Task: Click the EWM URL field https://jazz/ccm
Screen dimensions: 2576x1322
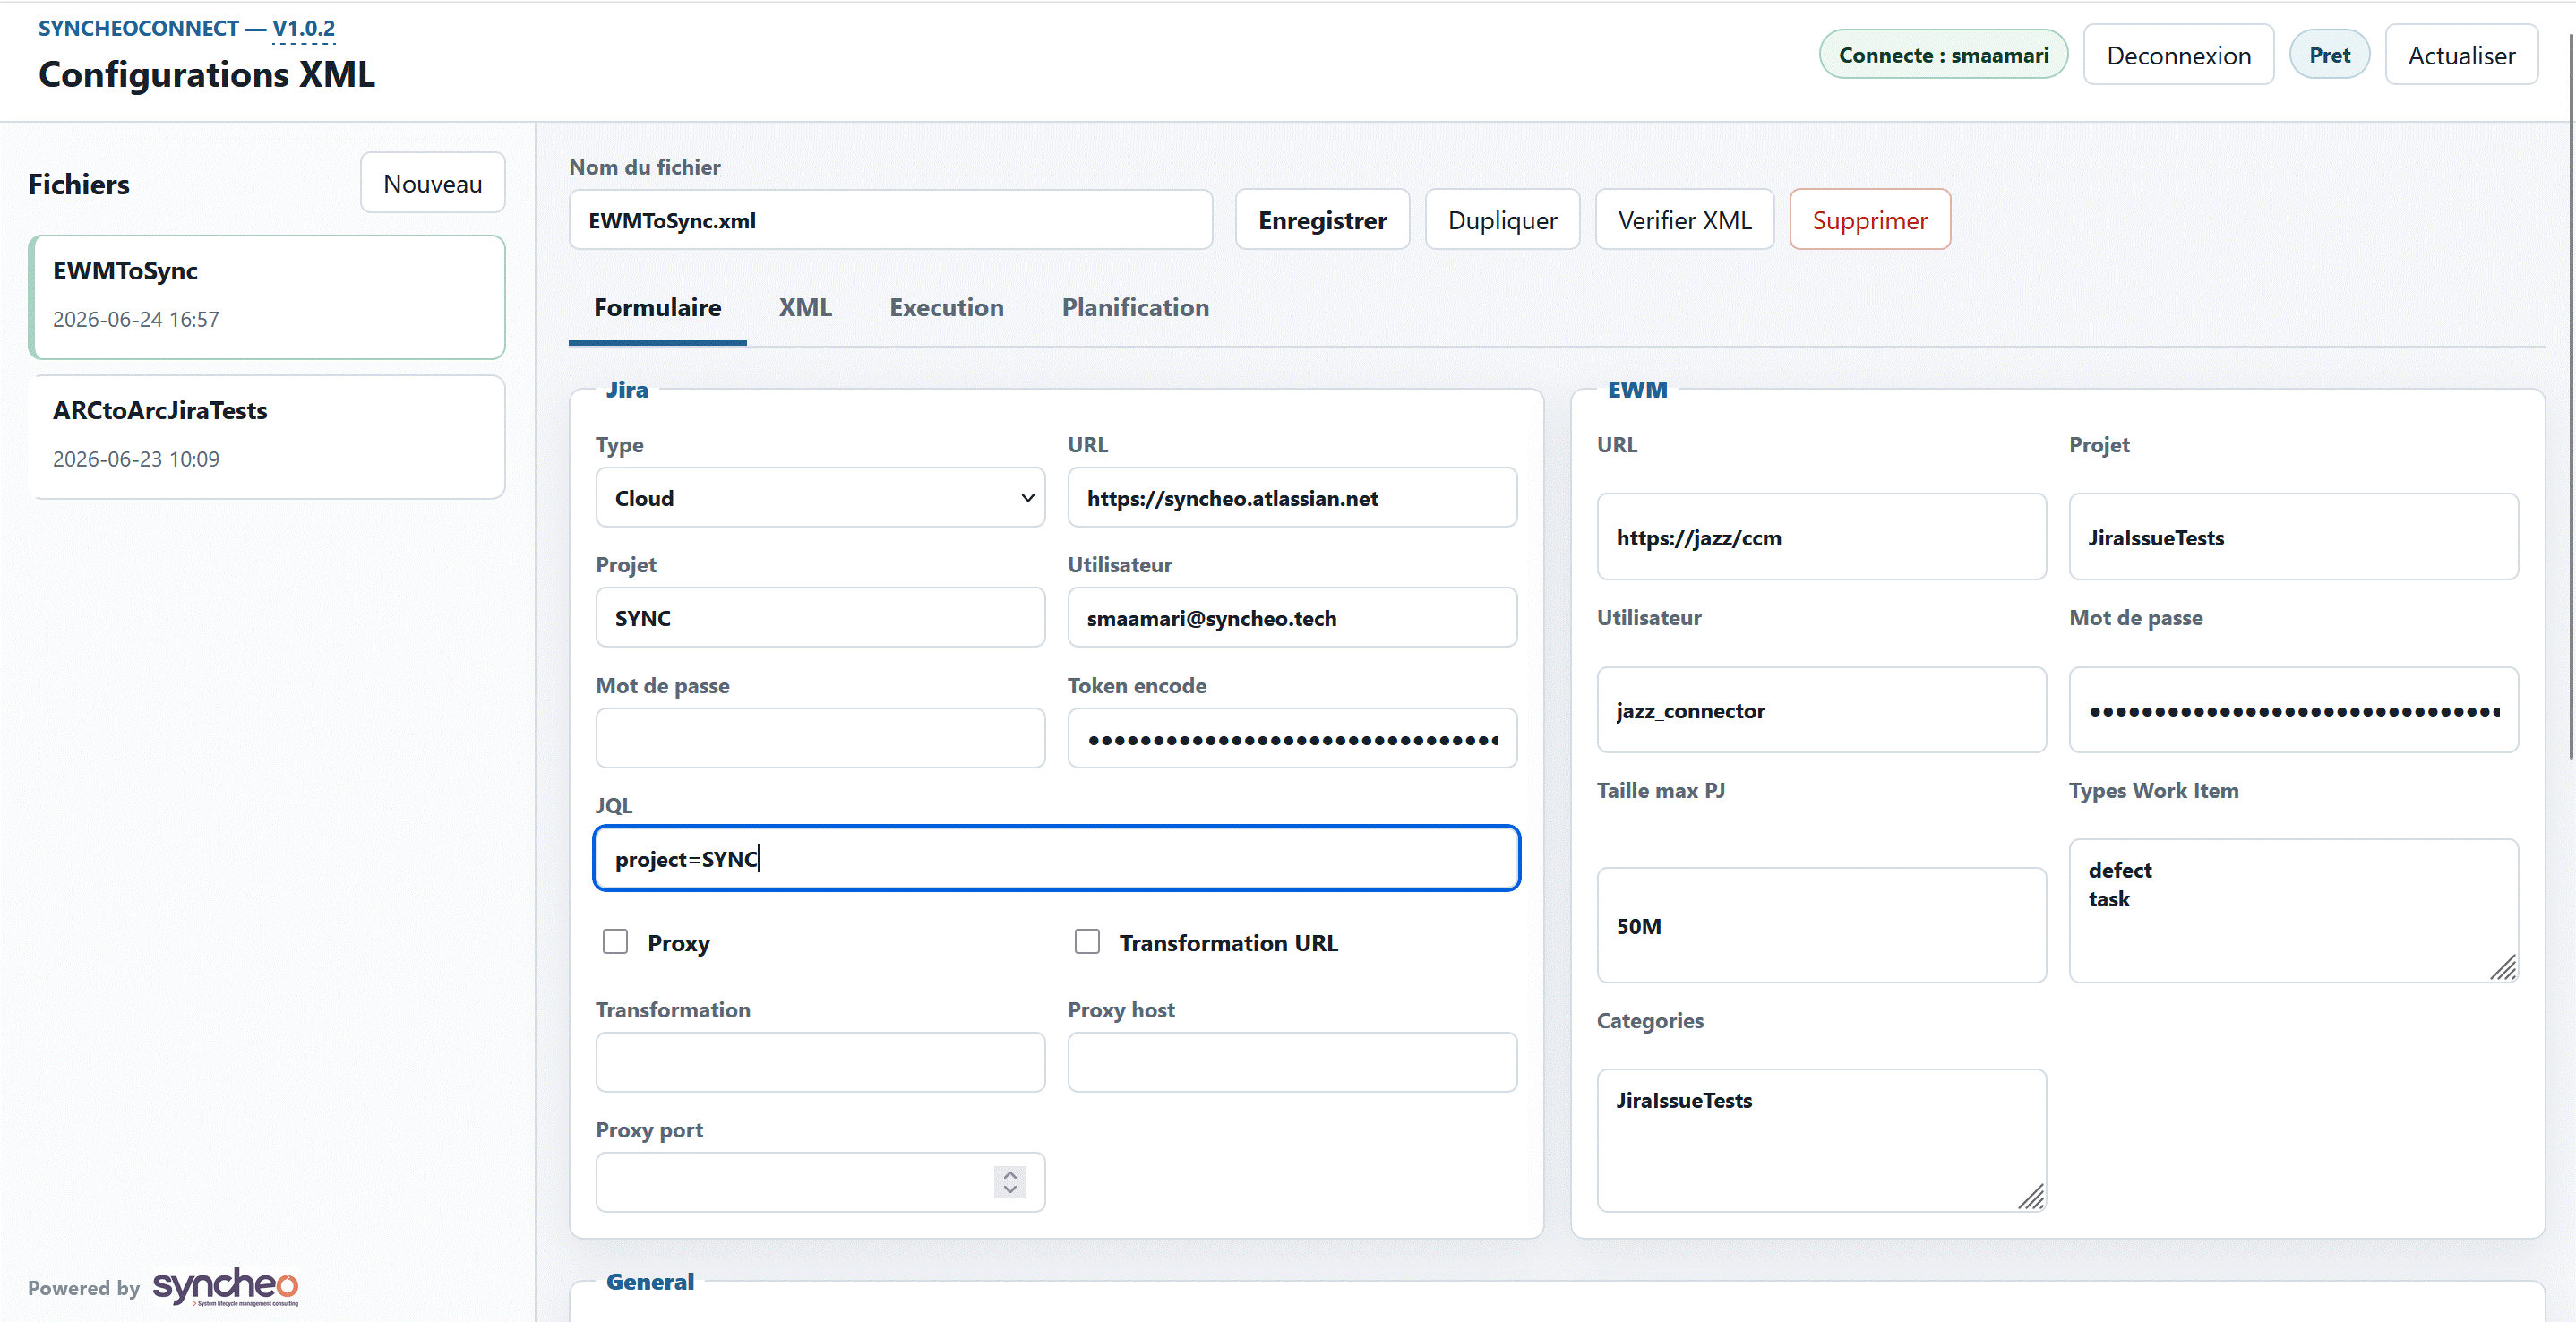Action: [1821, 537]
